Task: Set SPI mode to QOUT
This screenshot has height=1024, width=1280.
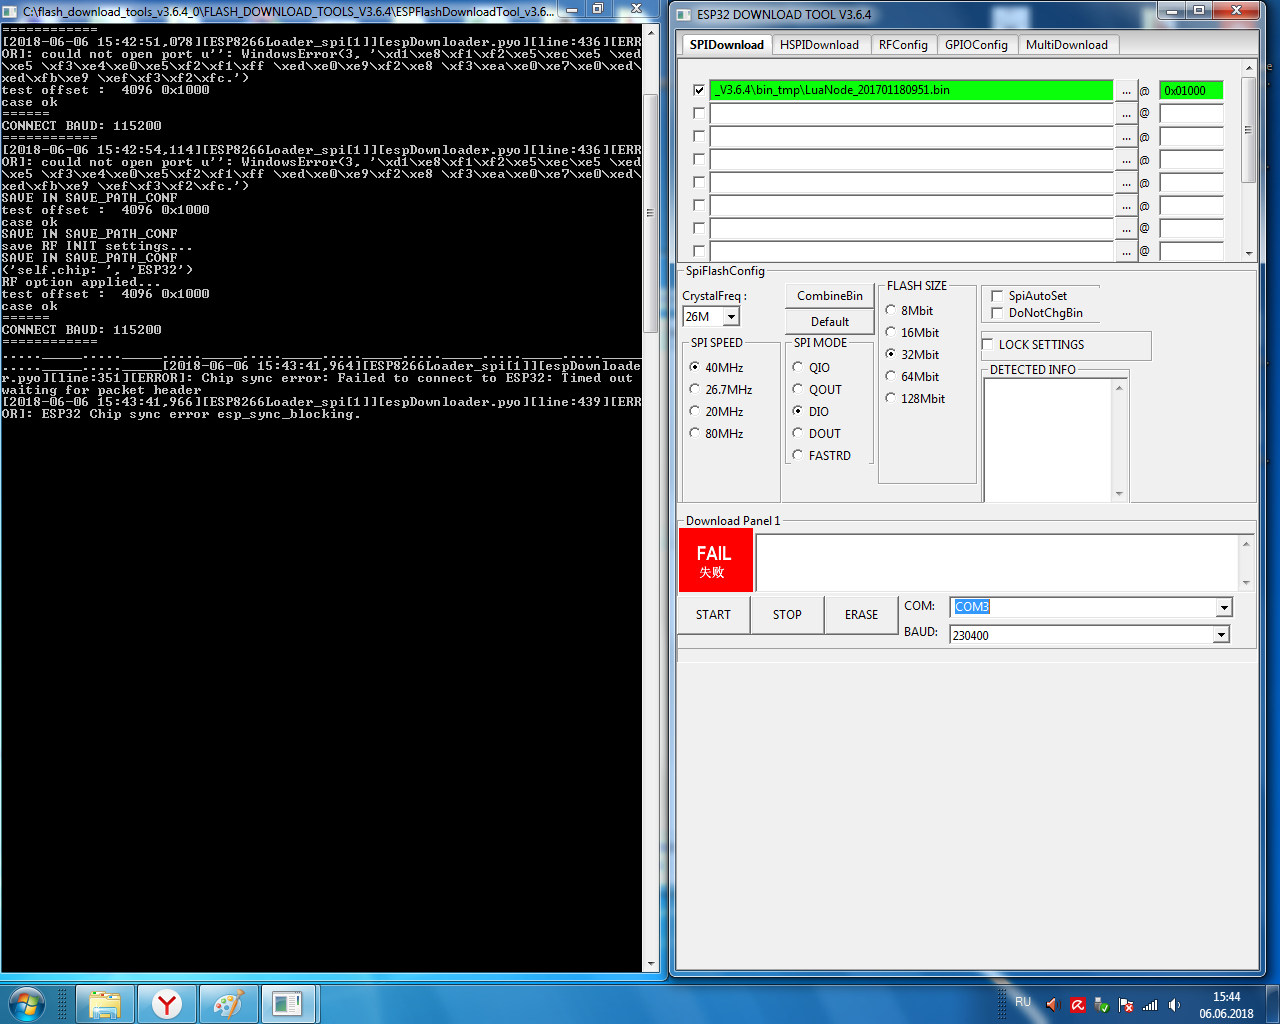Action: click(798, 389)
